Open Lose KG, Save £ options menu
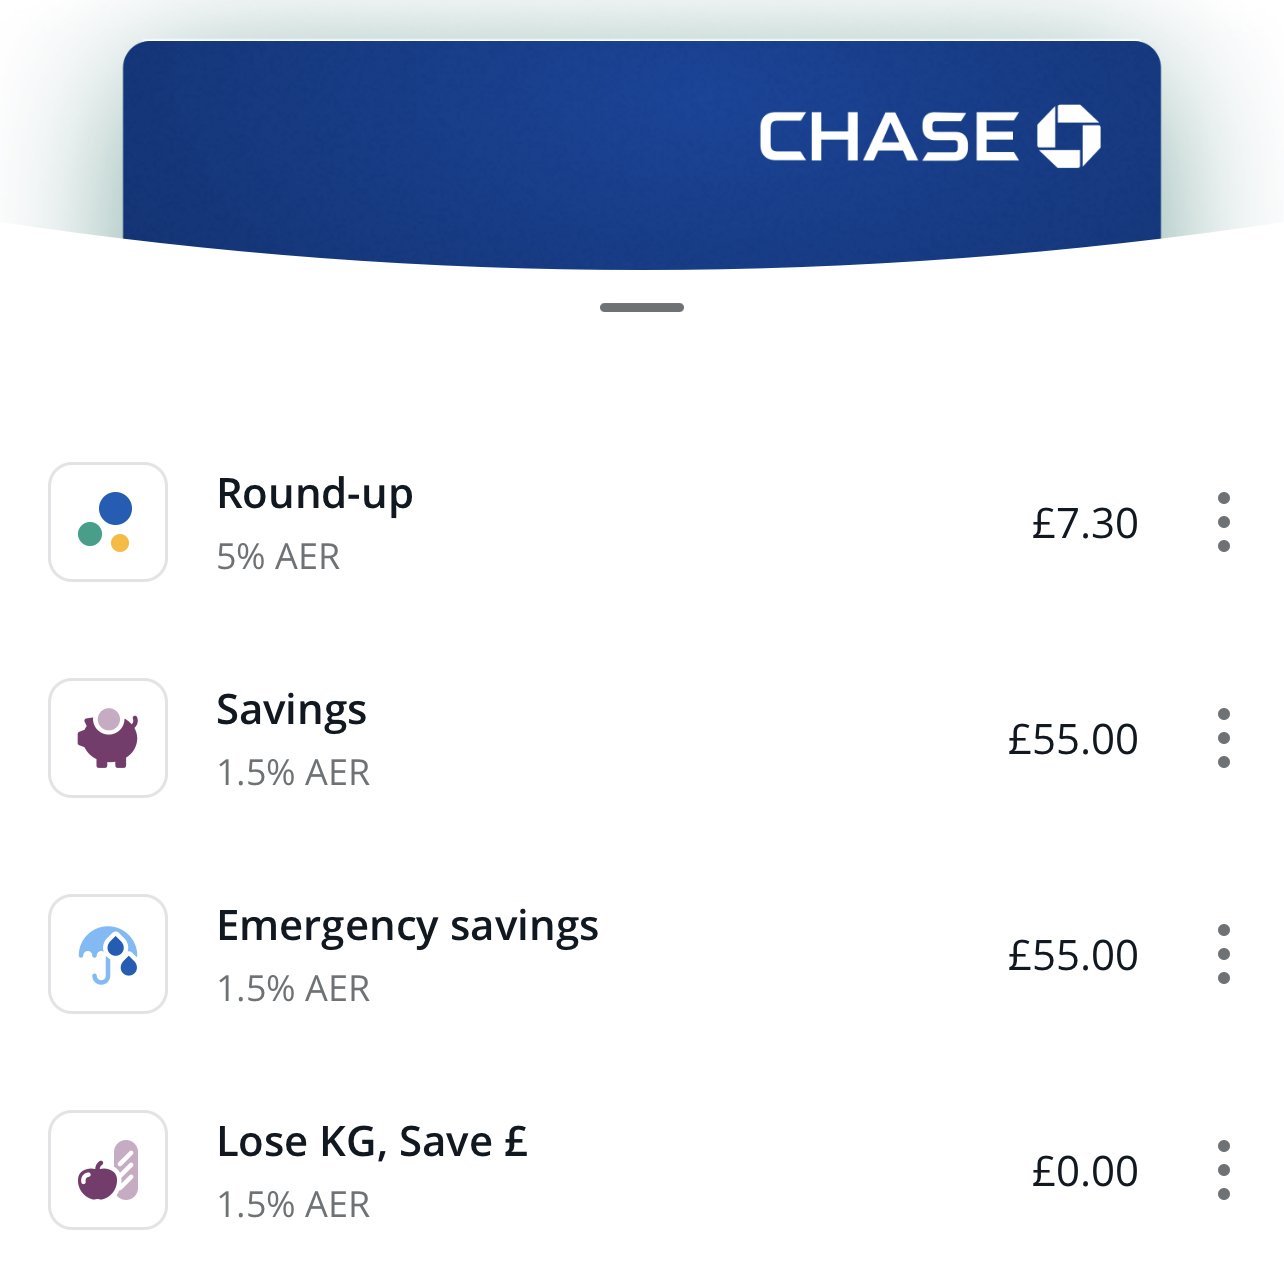This screenshot has width=1284, height=1286. [1224, 1170]
